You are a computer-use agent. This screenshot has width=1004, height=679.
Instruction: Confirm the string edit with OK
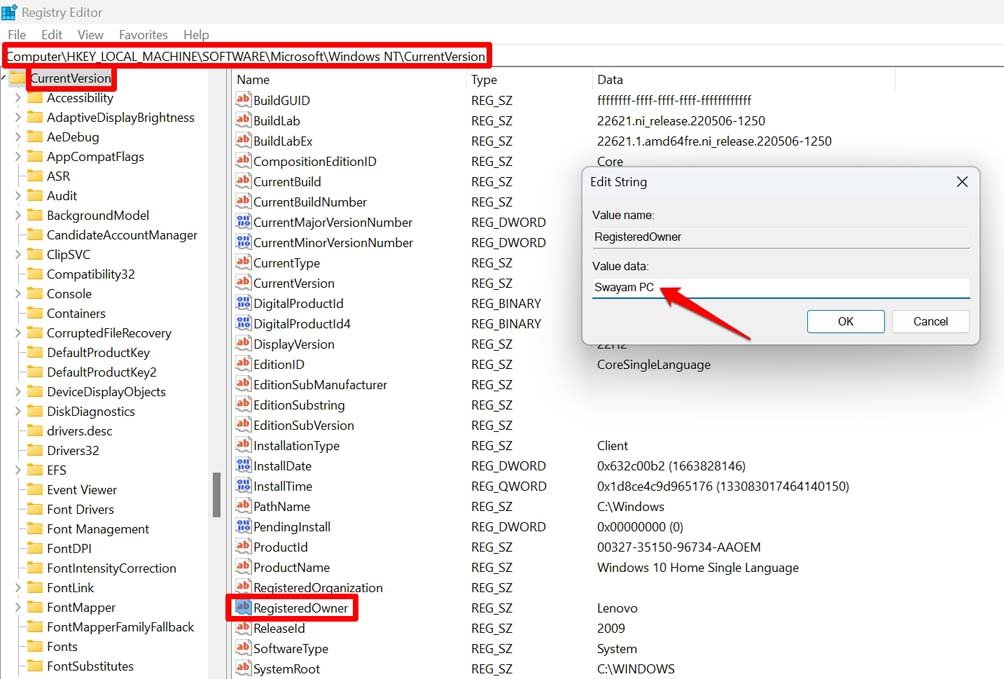pos(845,321)
